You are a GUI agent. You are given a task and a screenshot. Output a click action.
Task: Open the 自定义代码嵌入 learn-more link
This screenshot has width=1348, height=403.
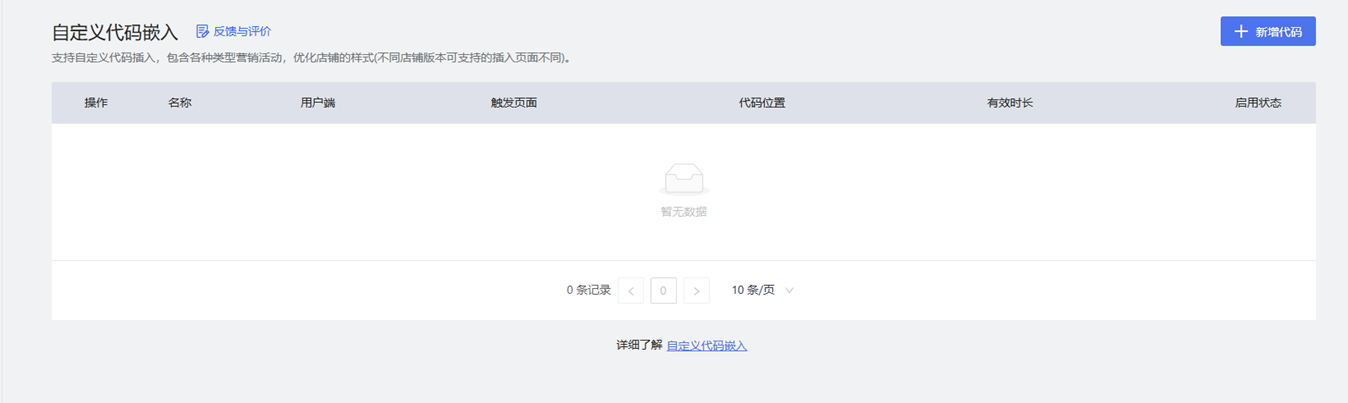click(707, 346)
